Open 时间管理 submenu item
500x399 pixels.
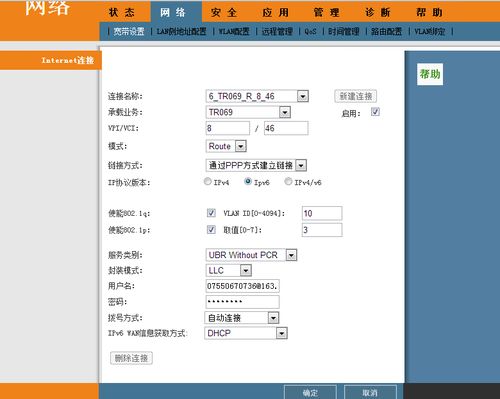point(344,32)
